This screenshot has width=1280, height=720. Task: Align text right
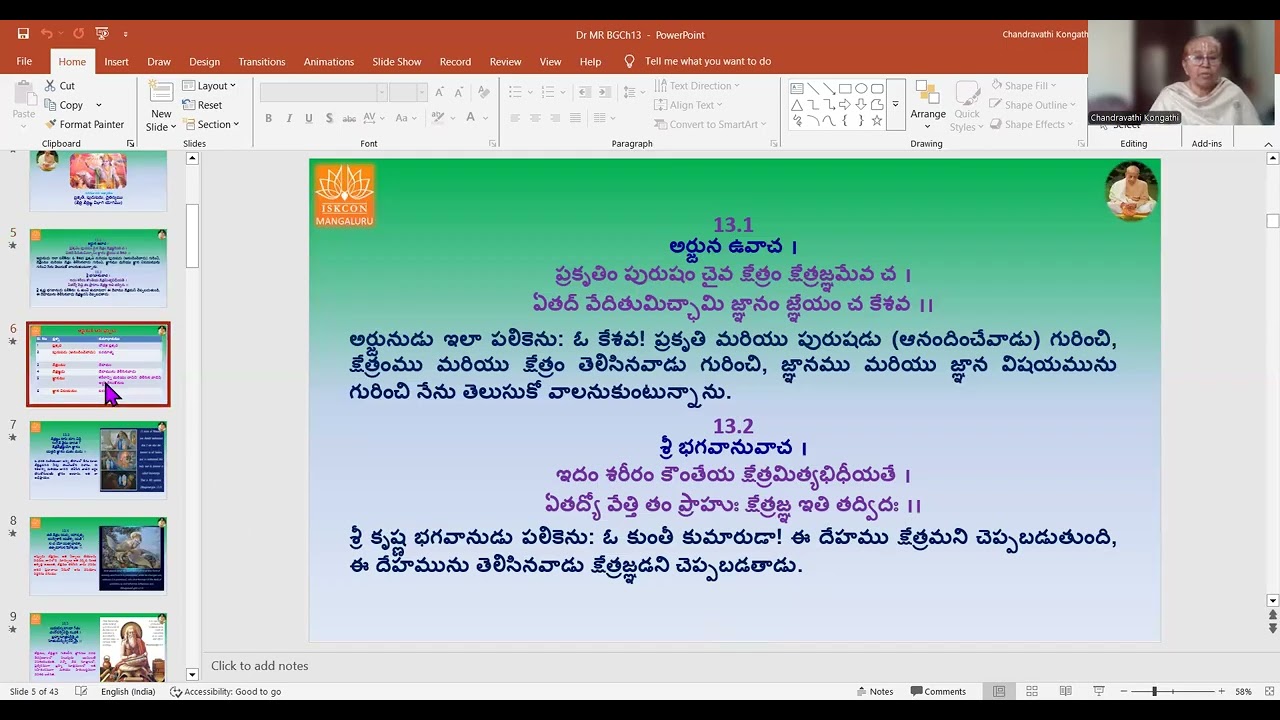pyautogui.click(x=555, y=118)
